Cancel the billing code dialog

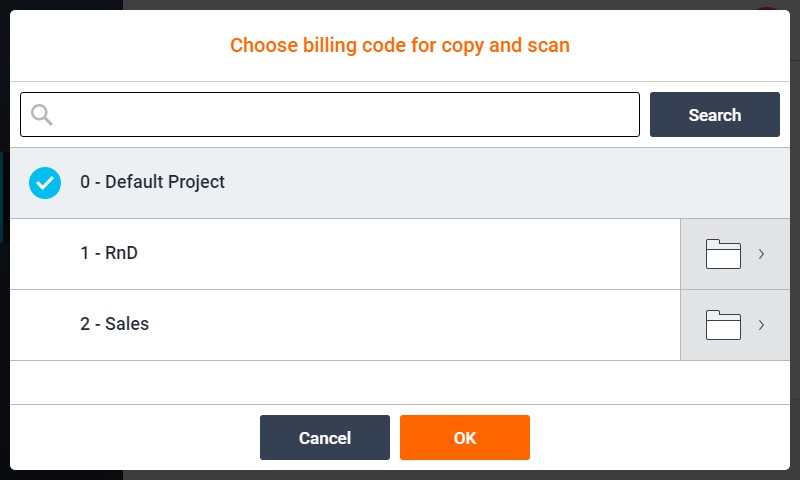pyautogui.click(x=325, y=438)
